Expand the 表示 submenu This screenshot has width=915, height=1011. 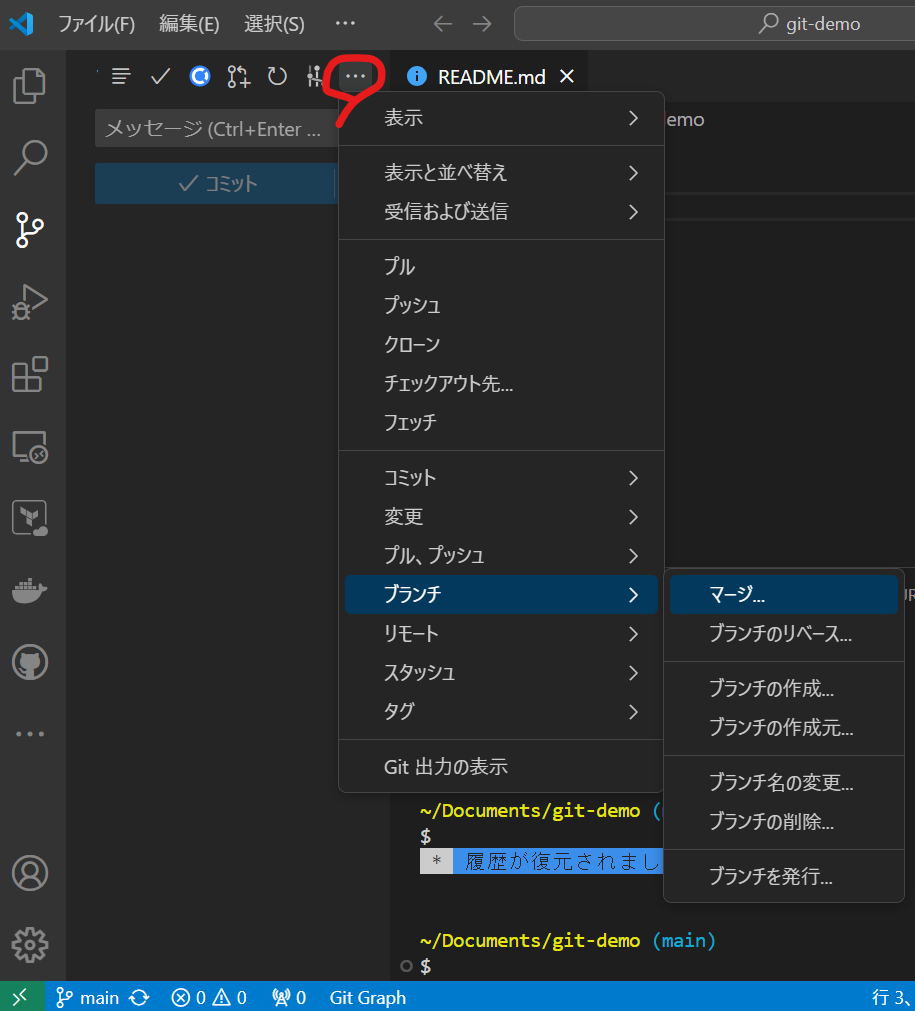[x=501, y=118]
